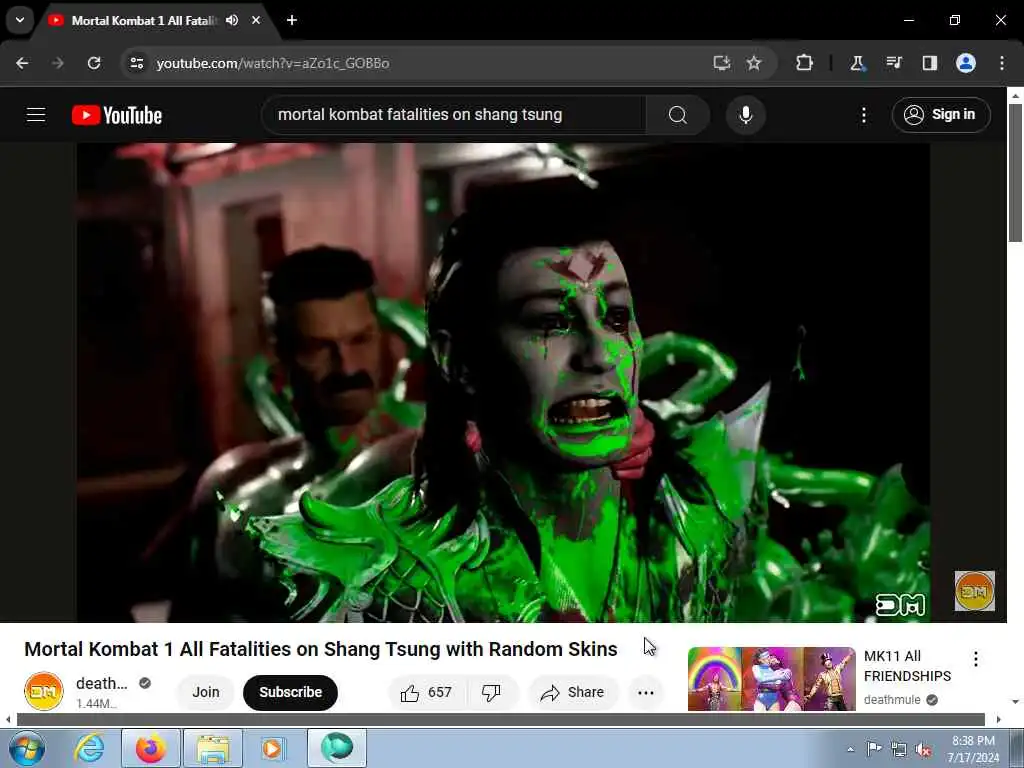
Task: Dislike this video
Action: [x=492, y=692]
